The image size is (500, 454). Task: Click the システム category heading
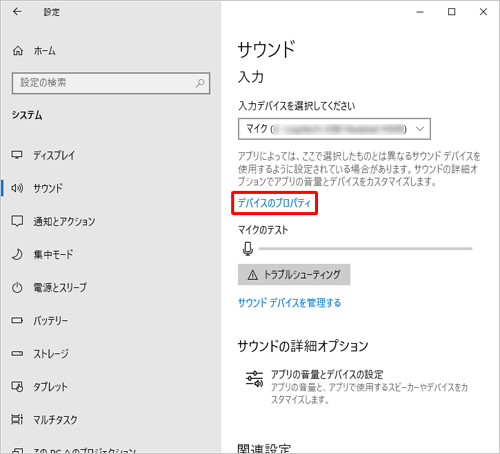click(x=27, y=115)
